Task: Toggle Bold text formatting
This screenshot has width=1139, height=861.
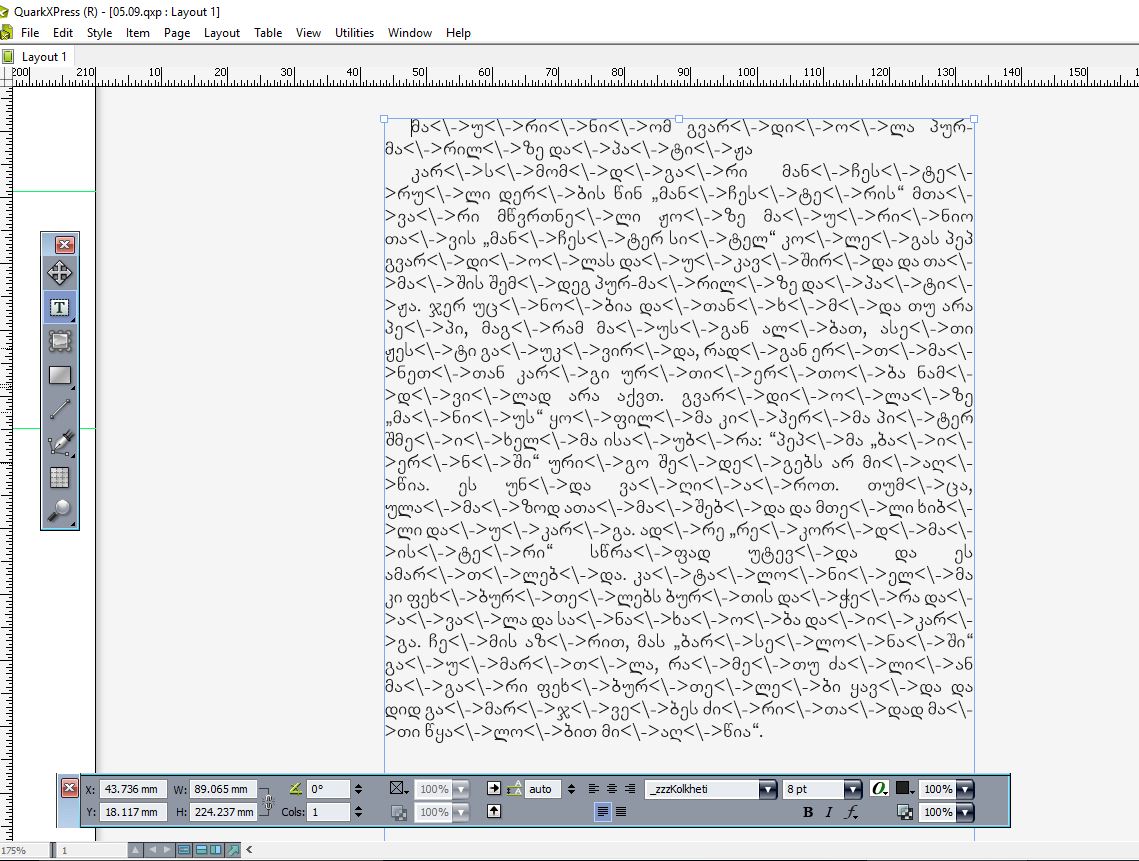Action: click(808, 813)
